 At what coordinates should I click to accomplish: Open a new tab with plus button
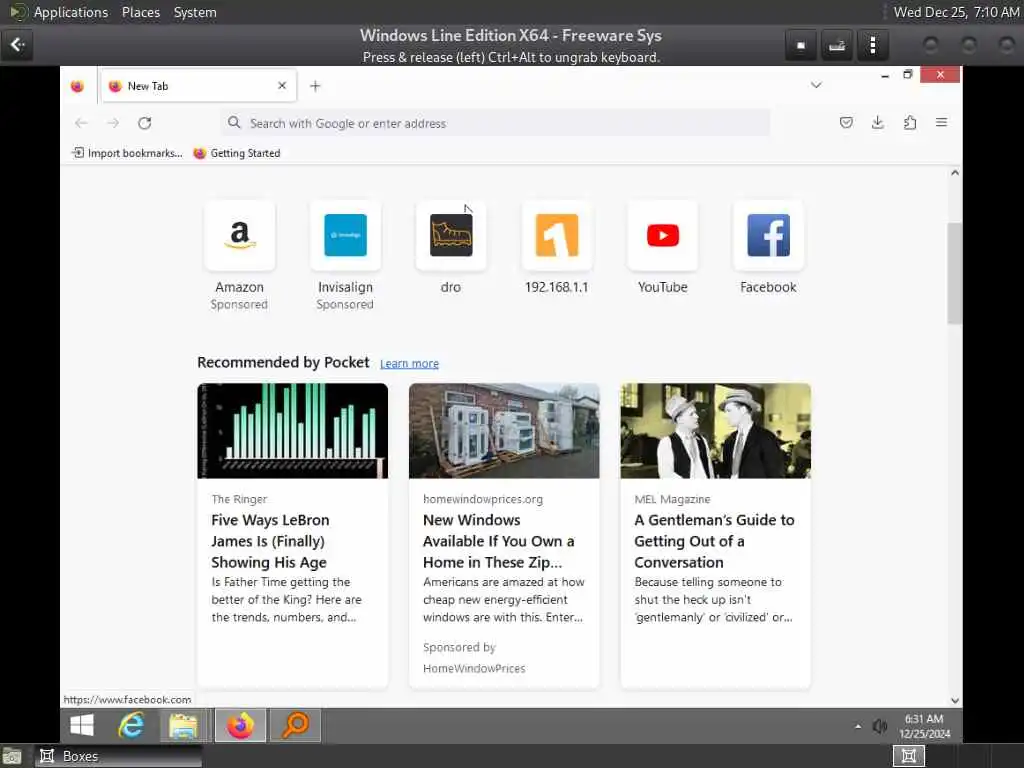click(315, 86)
